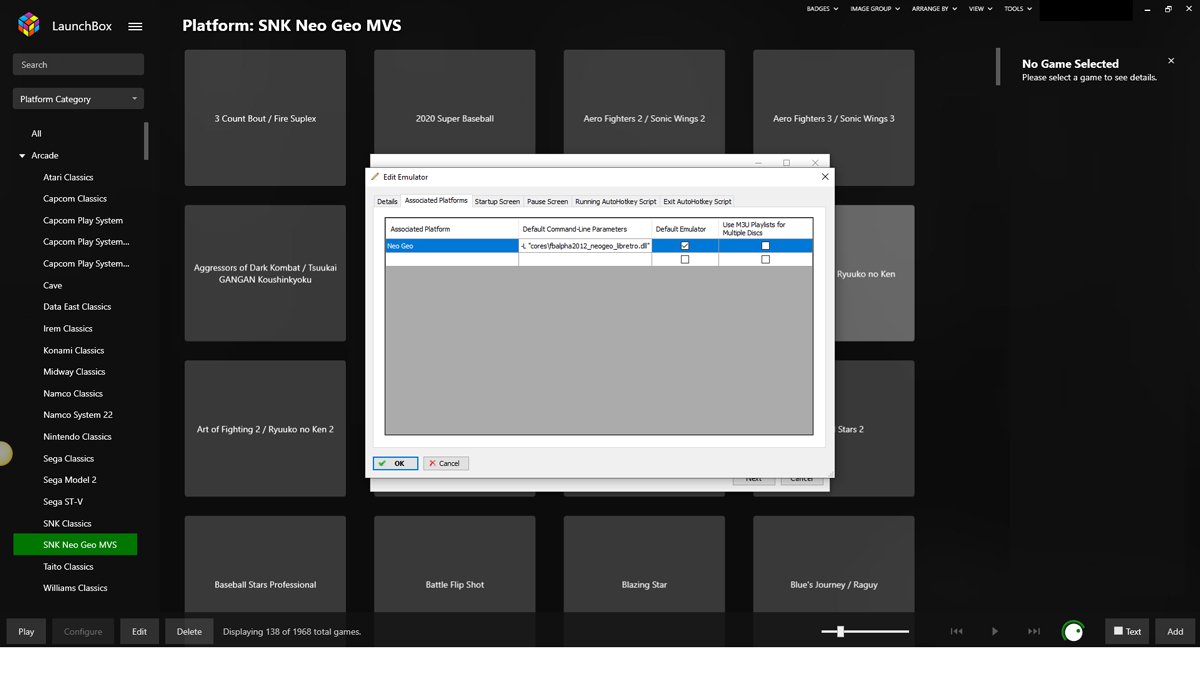Click the Add button
Screen dimensions: 1200x675
1175,631
